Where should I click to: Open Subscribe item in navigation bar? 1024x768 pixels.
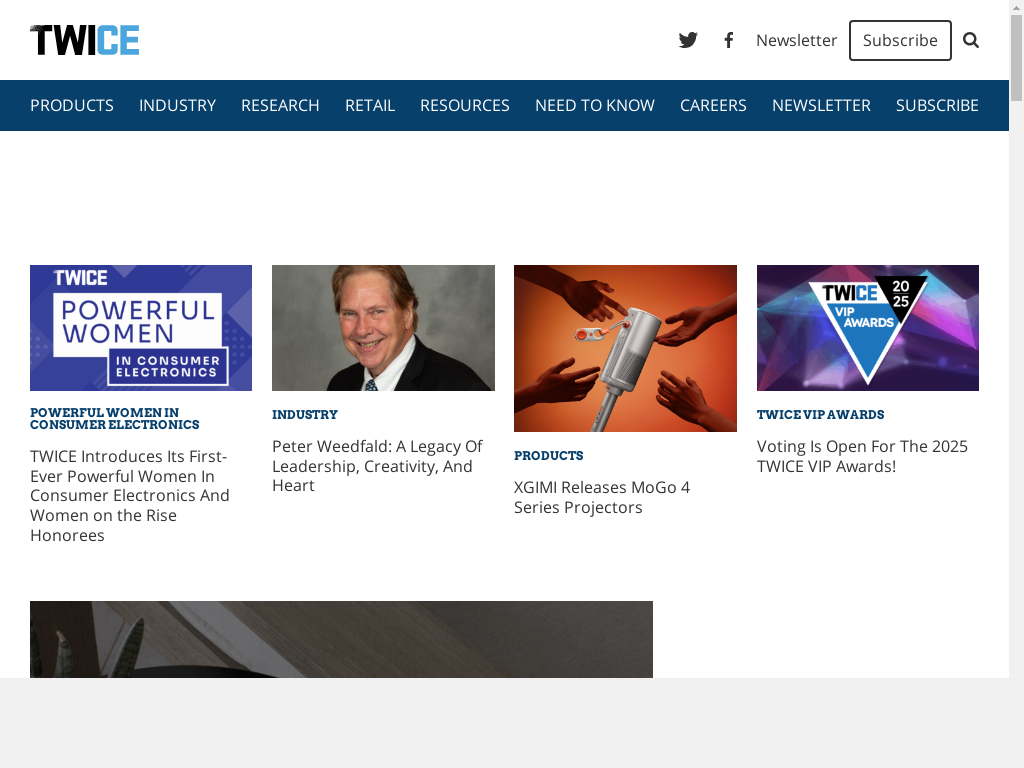(x=936, y=105)
